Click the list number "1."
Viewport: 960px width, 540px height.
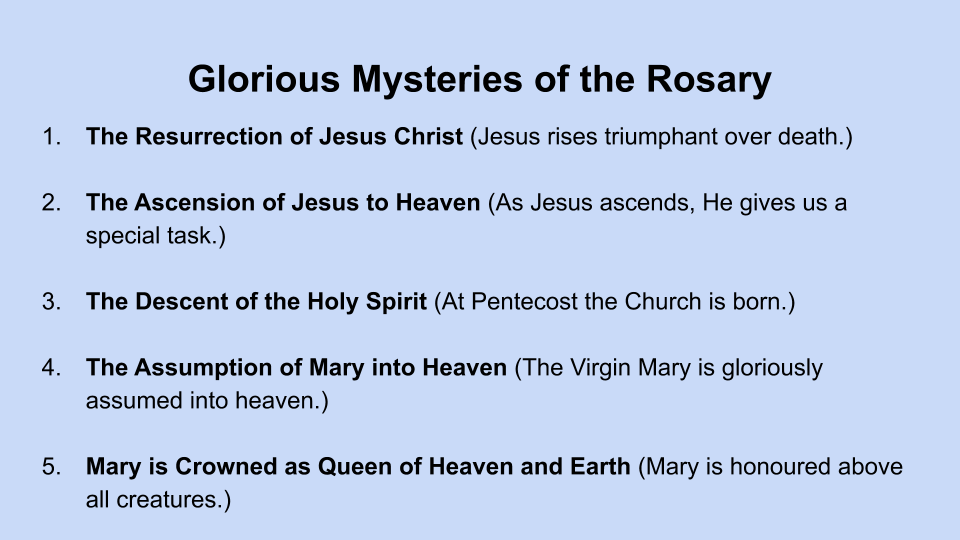coord(52,137)
